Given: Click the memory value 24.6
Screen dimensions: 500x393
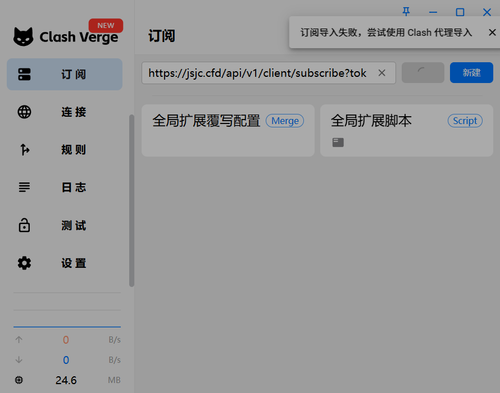Looking at the screenshot, I should tap(66, 380).
